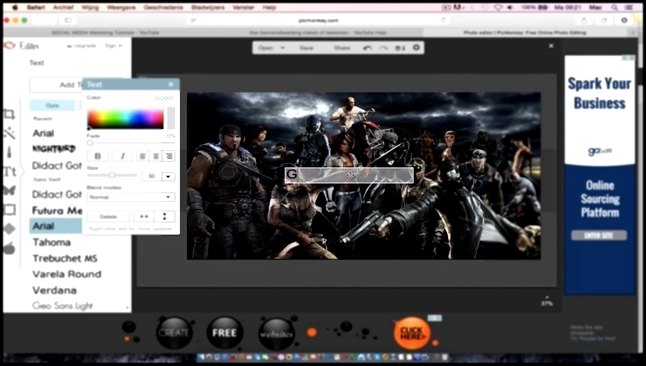
Task: Click the Safari reload icon
Action: (443, 20)
